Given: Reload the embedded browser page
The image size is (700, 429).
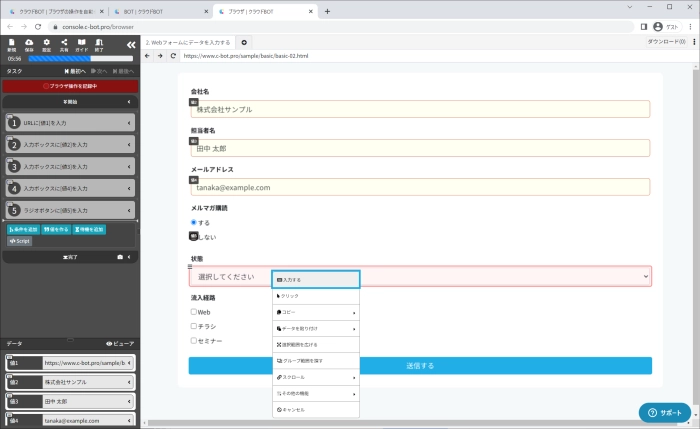Looking at the screenshot, I should [x=173, y=56].
